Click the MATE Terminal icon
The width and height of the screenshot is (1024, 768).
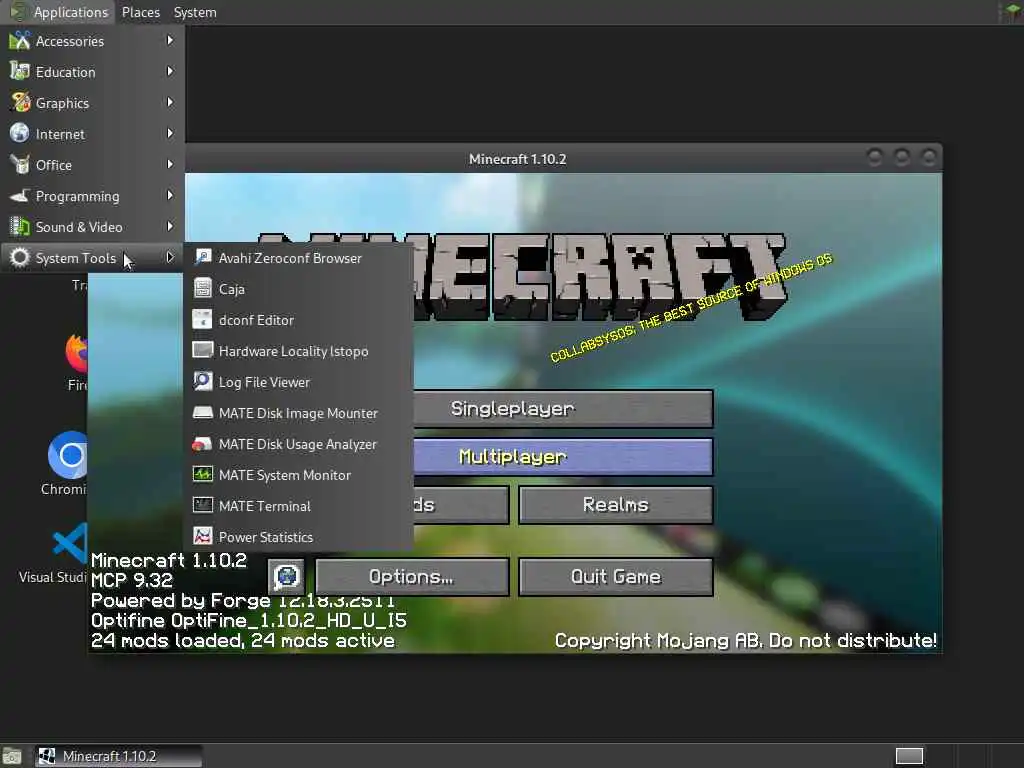(x=202, y=505)
